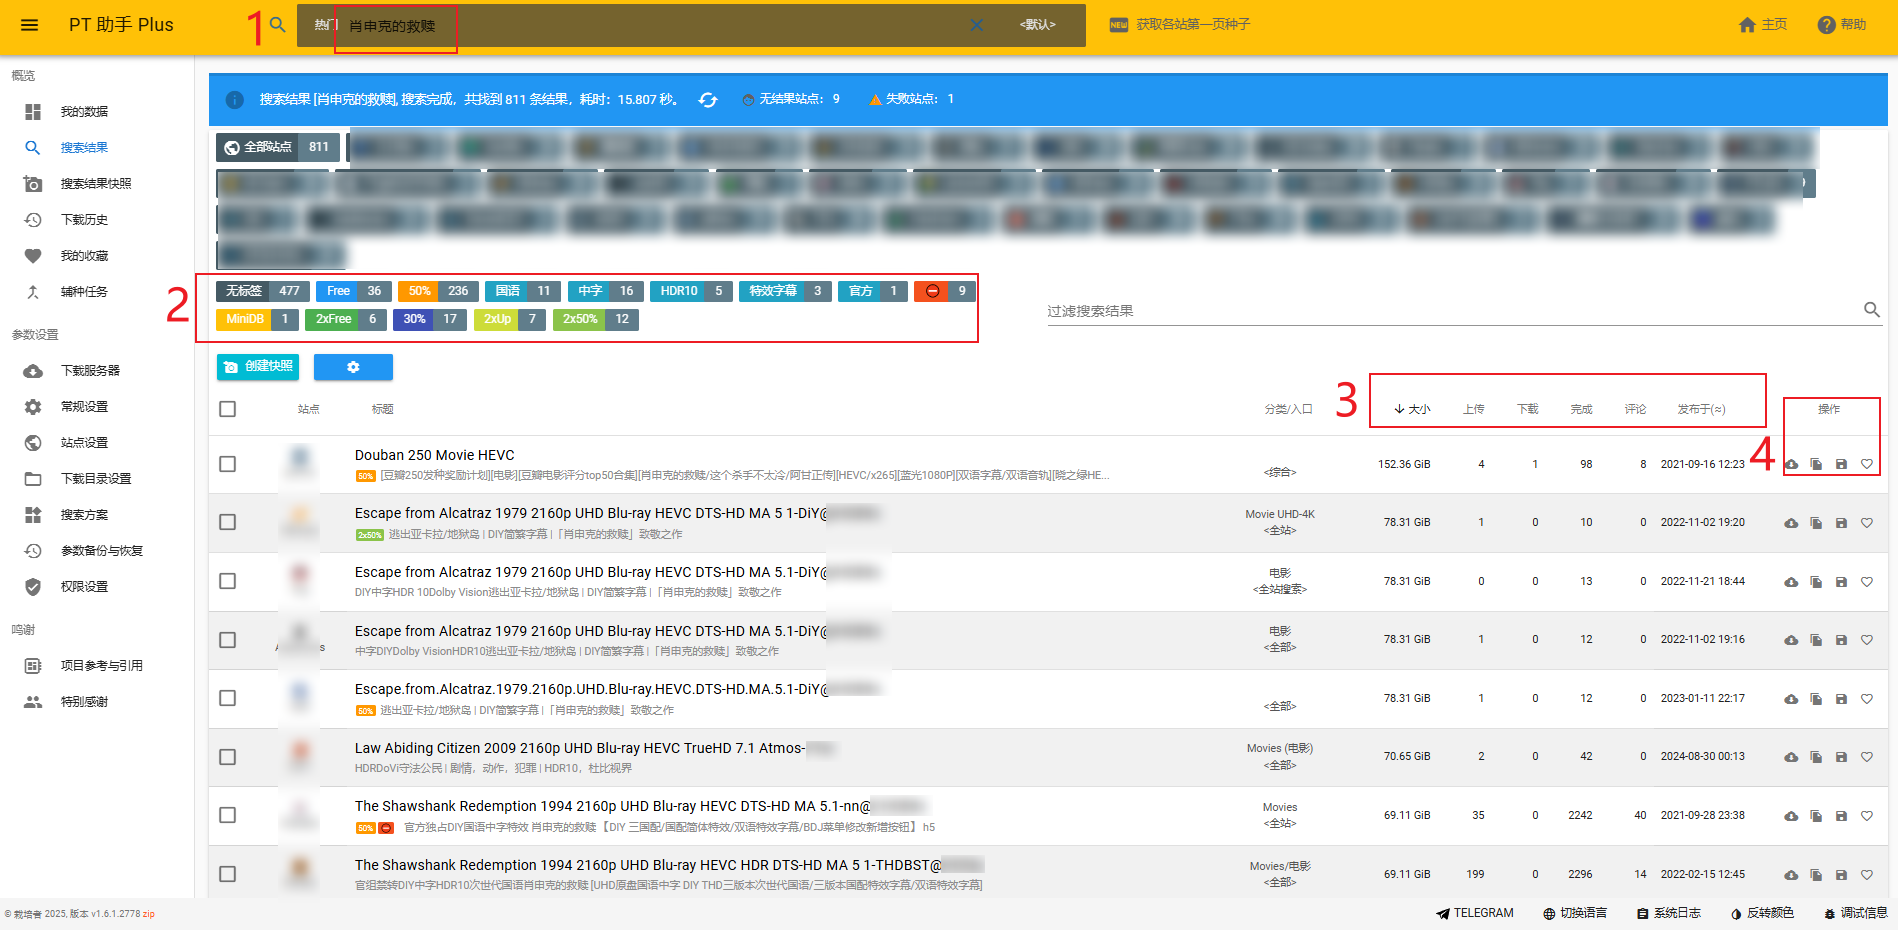Filter by the blue Free tag
Viewport: 1898px width, 930px height.
pos(339,291)
